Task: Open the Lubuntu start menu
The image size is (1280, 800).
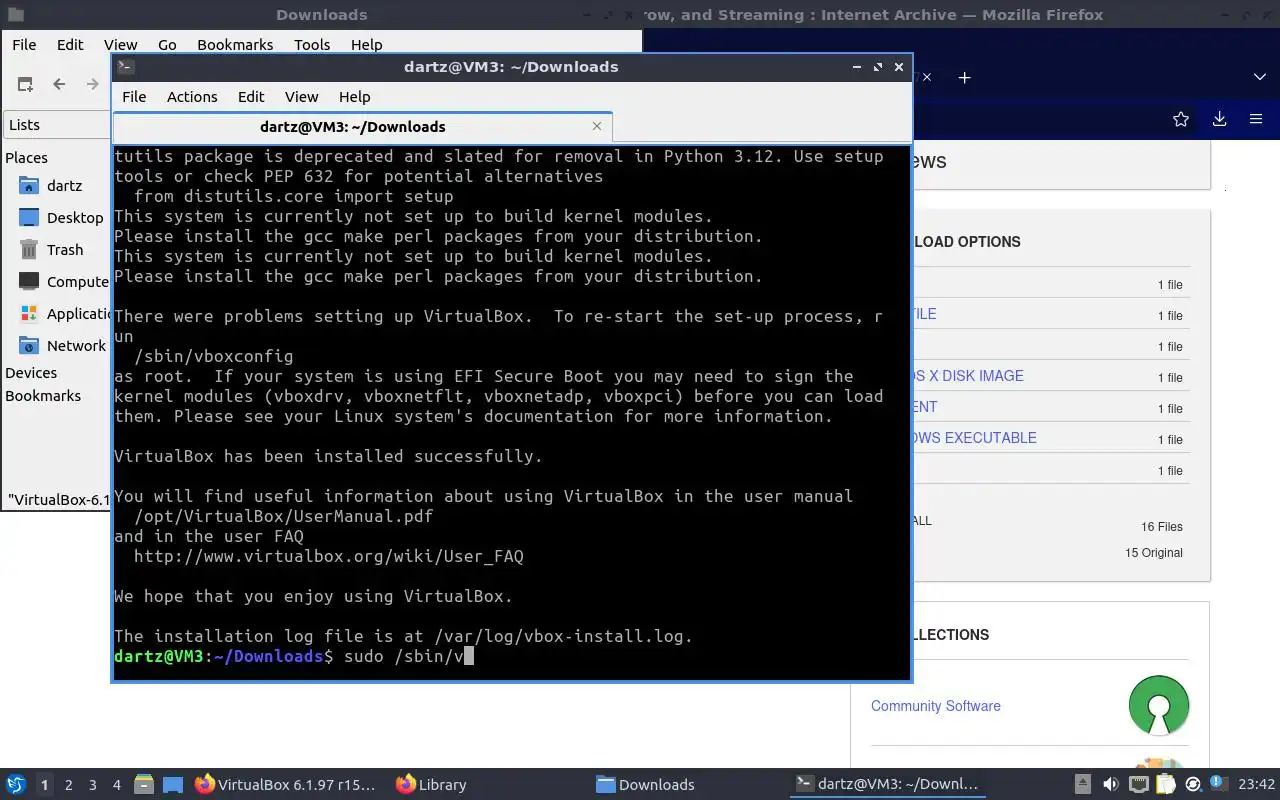Action: tap(16, 785)
